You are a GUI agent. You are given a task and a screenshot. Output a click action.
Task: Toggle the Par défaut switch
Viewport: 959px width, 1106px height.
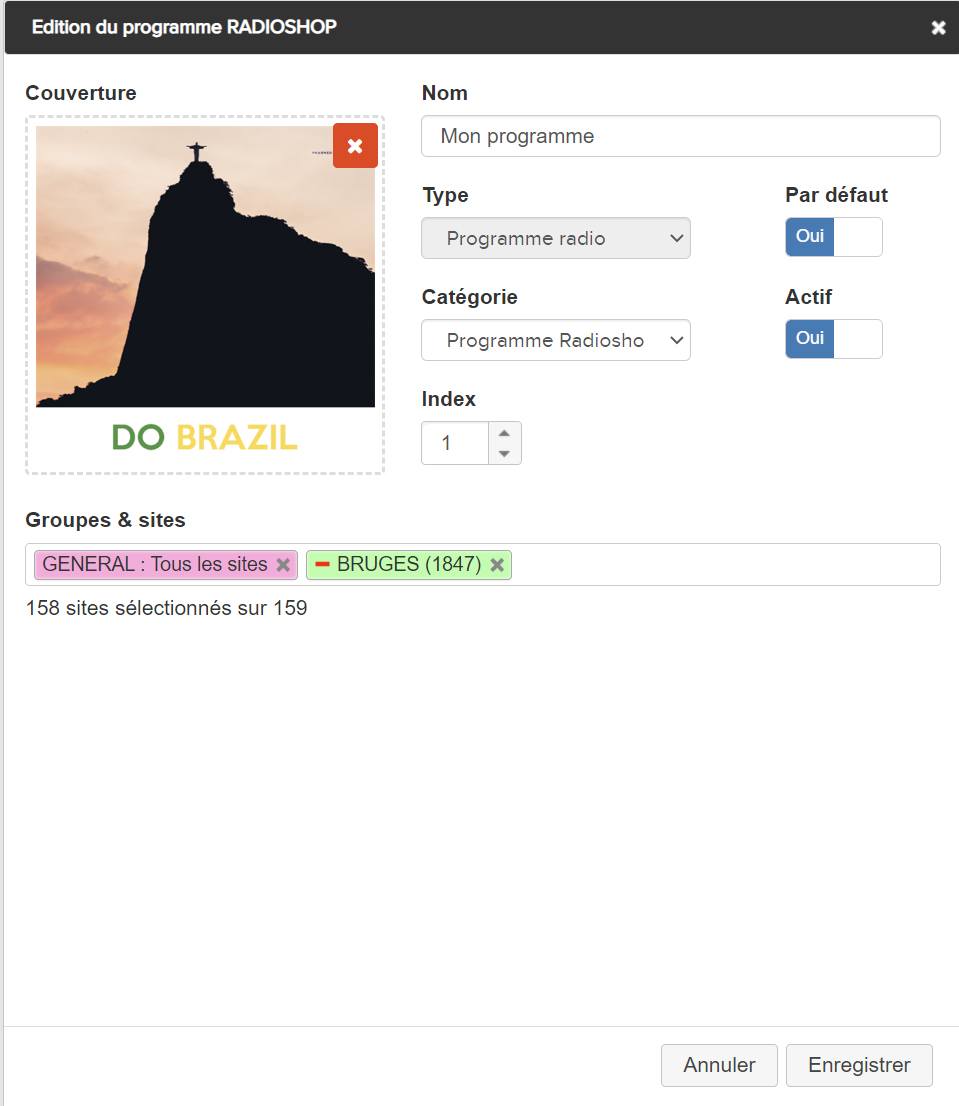pyautogui.click(x=833, y=237)
